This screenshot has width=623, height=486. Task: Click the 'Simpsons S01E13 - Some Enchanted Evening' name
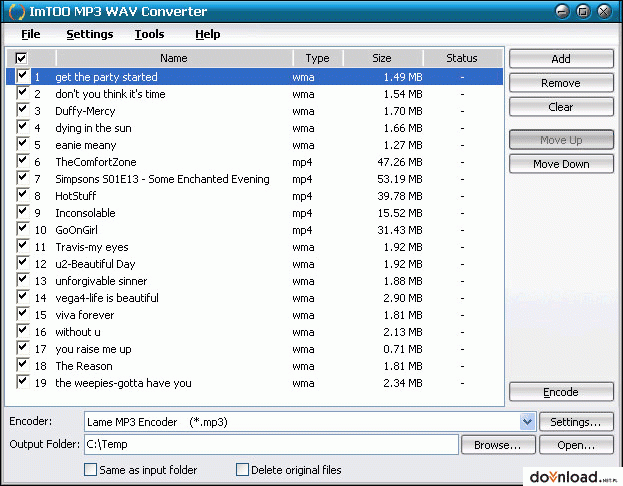162,179
